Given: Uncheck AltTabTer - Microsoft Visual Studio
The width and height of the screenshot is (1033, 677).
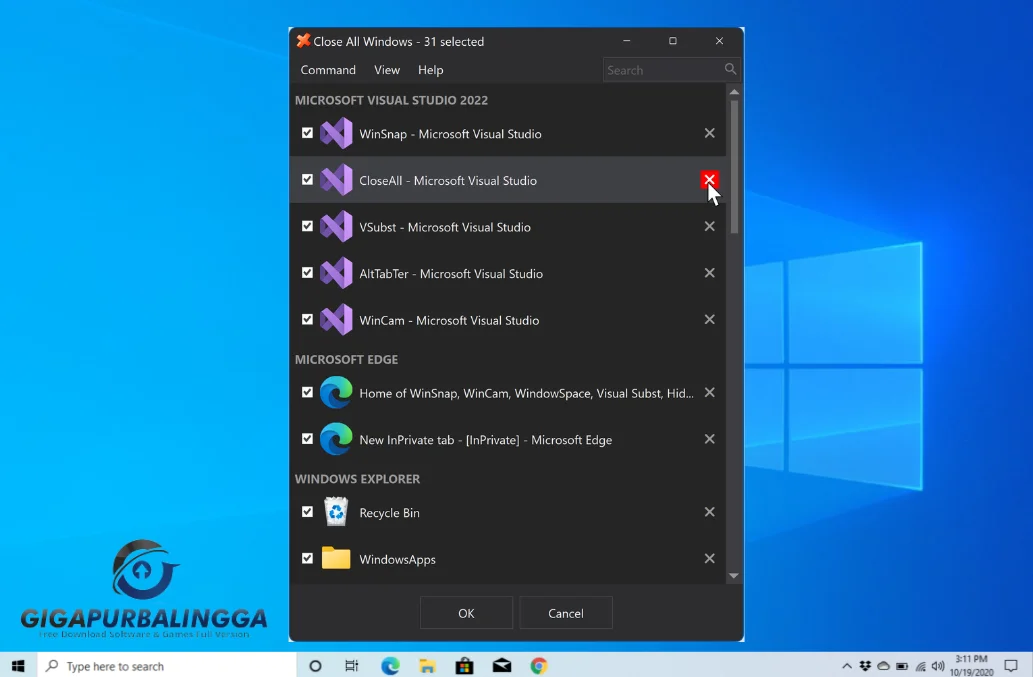Looking at the screenshot, I should (x=307, y=273).
